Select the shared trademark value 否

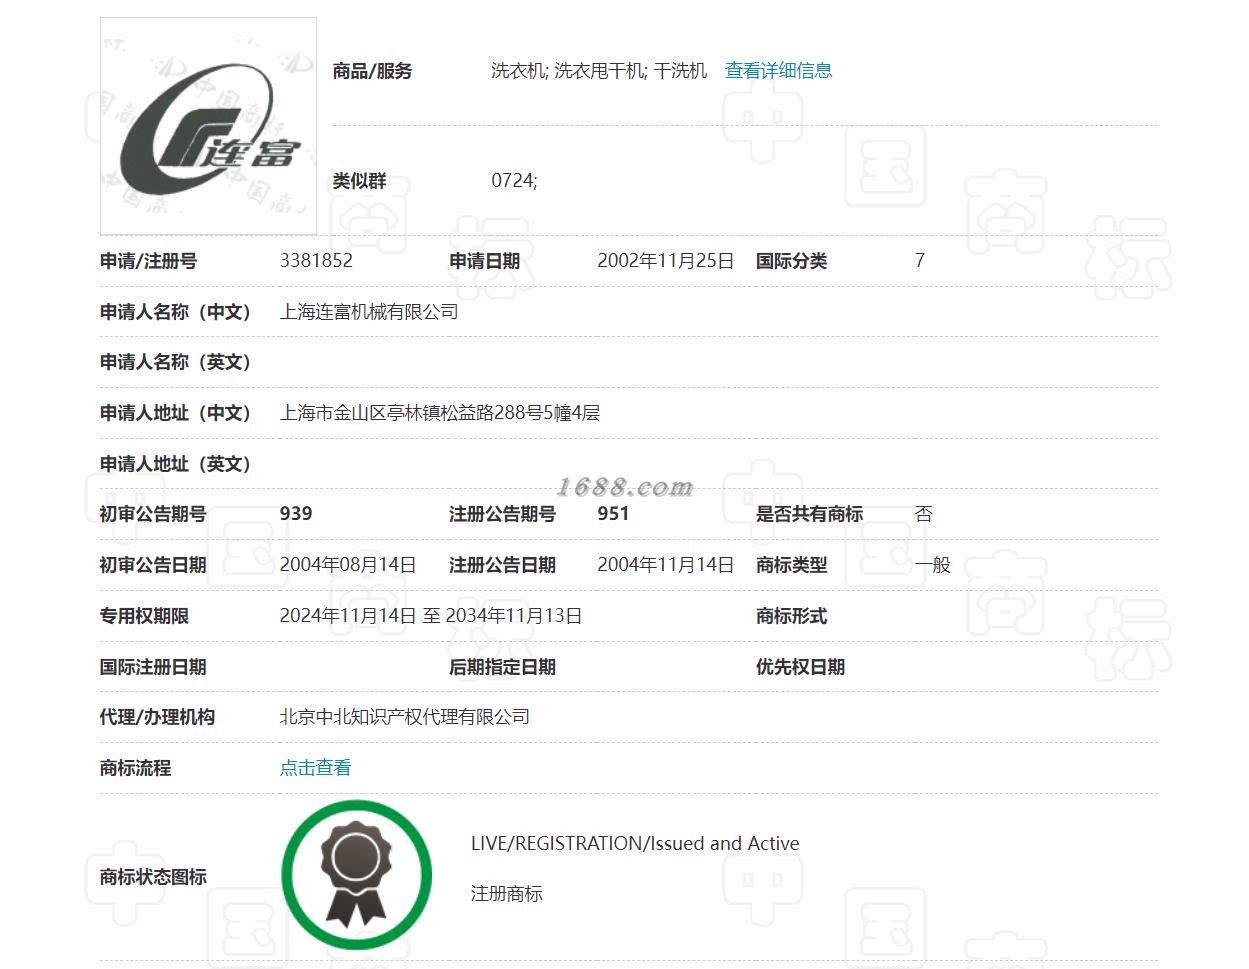point(923,514)
